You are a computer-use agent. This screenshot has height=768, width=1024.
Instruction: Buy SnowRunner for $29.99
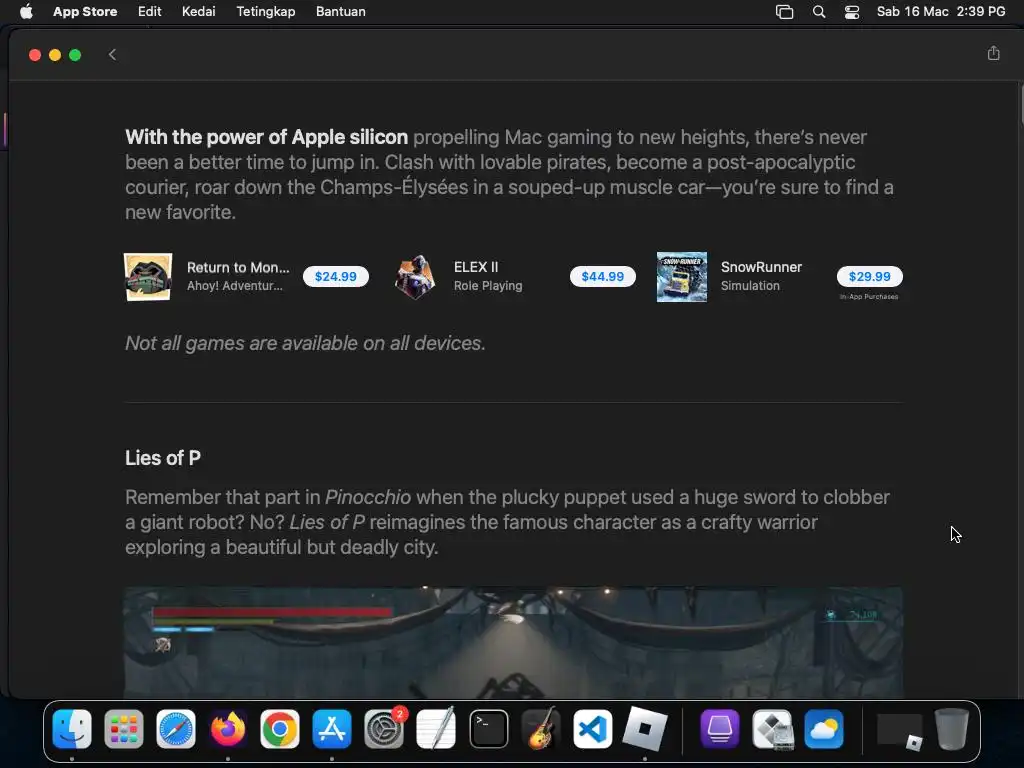click(869, 276)
